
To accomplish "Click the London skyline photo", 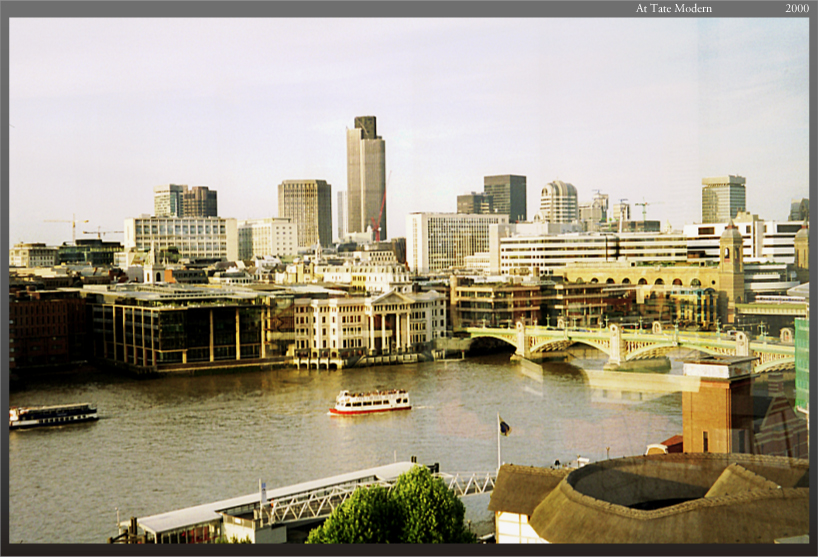I will tap(409, 281).
